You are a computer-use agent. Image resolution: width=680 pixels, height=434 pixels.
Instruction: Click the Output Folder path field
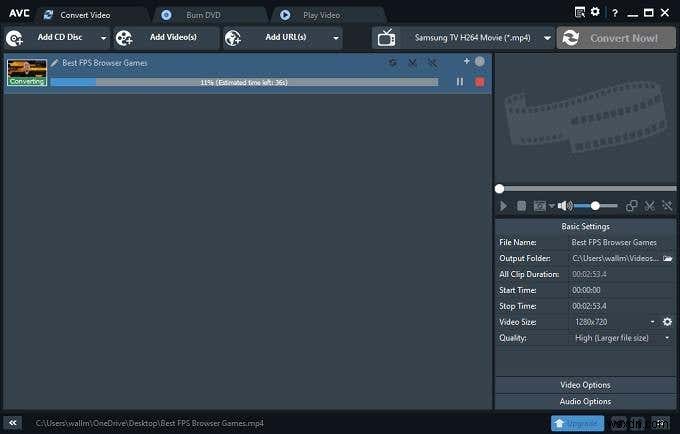point(615,258)
